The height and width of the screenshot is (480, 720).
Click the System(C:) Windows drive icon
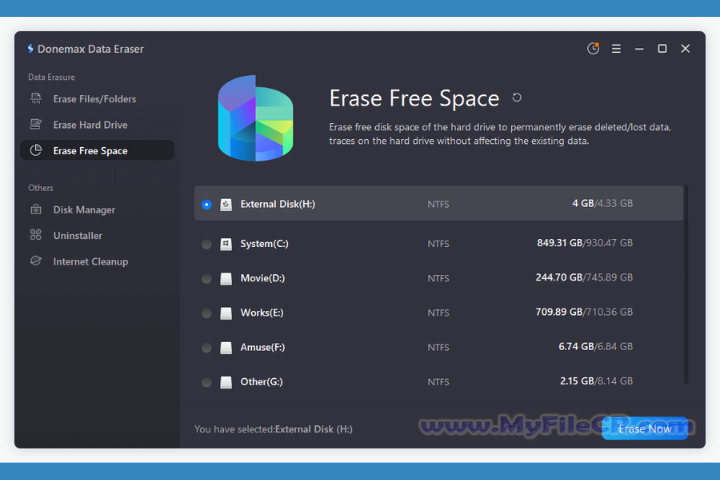point(226,244)
